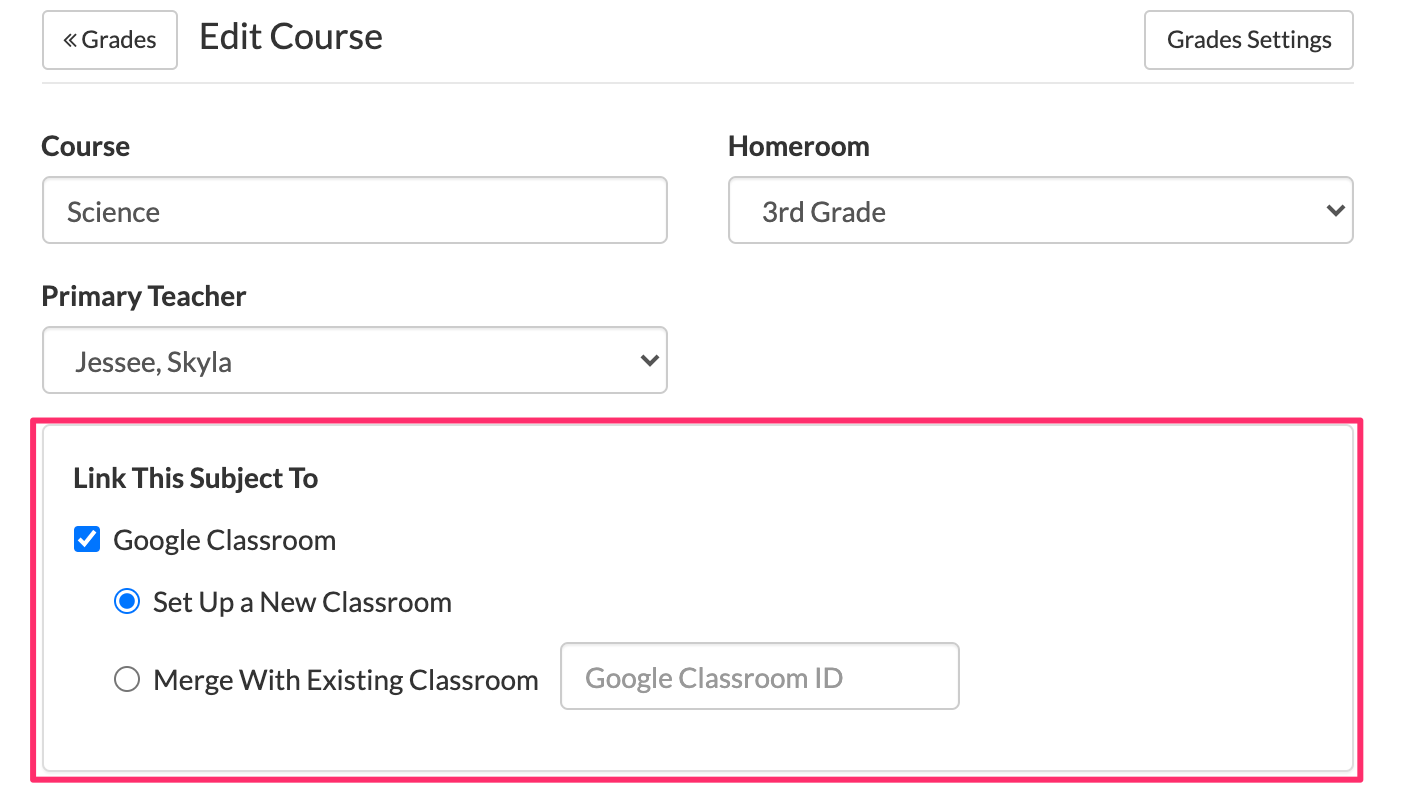Click the Merge With Existing Classroom label text
The width and height of the screenshot is (1412, 786).
[346, 681]
